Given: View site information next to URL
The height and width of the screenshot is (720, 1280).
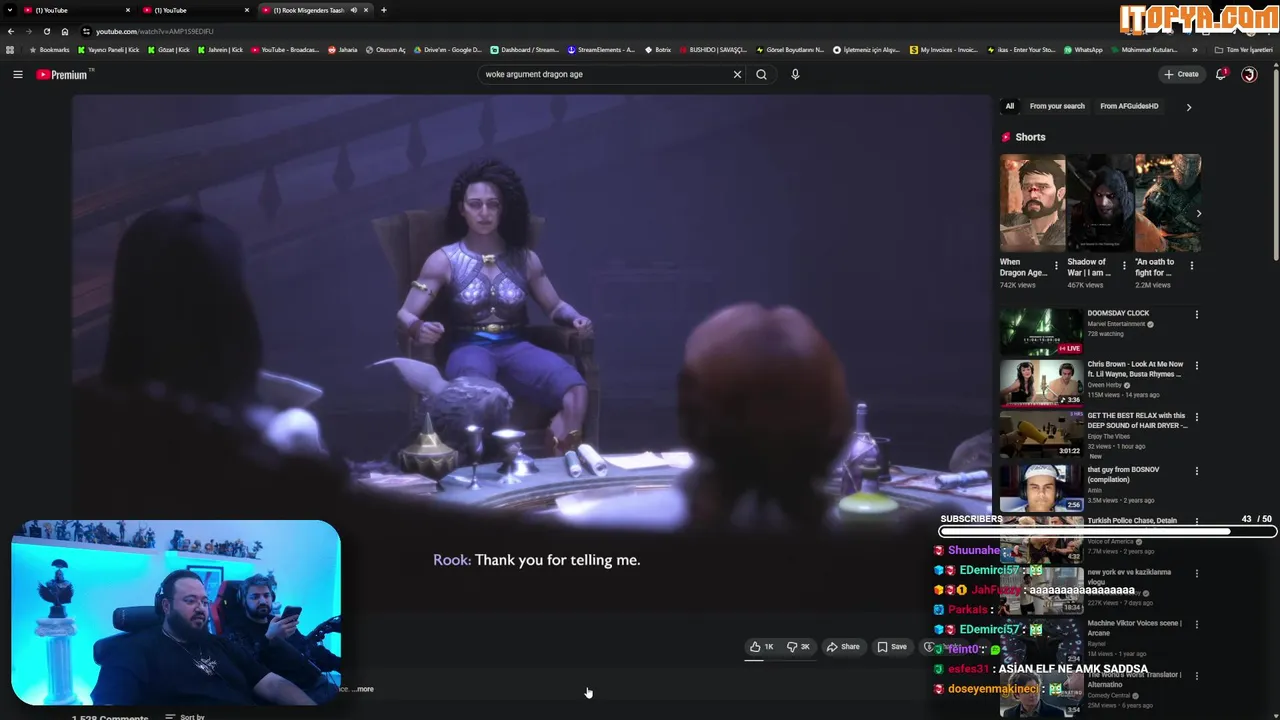Looking at the screenshot, I should click(86, 31).
